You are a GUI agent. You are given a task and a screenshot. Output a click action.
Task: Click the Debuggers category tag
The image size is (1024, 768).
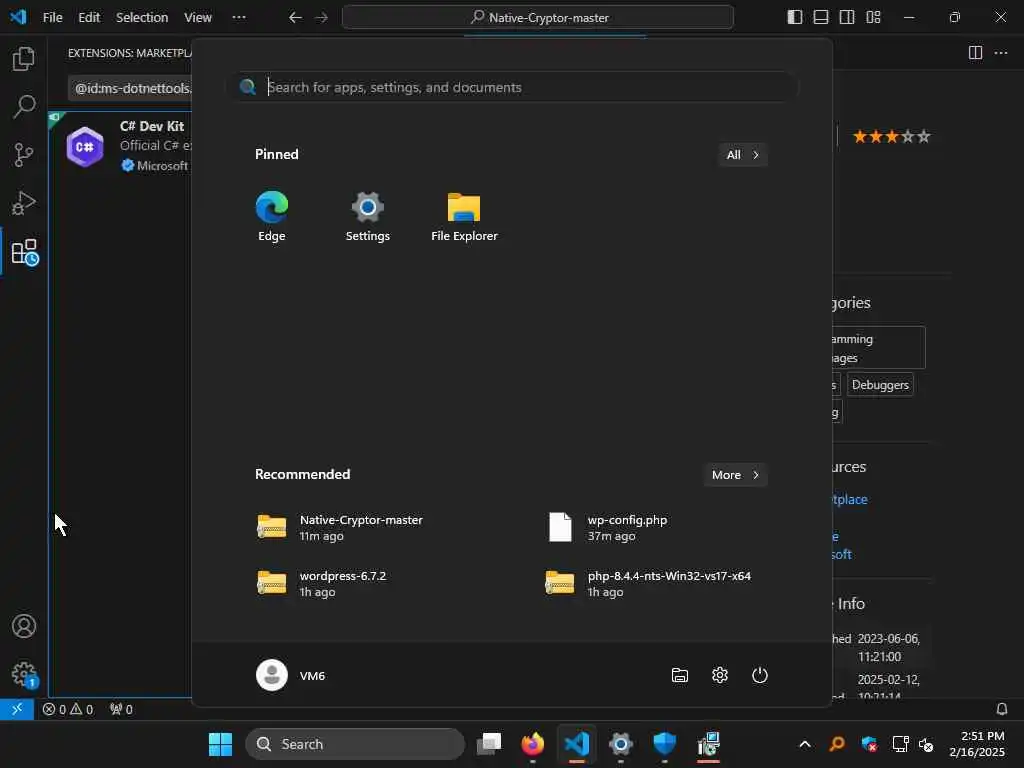[880, 385]
